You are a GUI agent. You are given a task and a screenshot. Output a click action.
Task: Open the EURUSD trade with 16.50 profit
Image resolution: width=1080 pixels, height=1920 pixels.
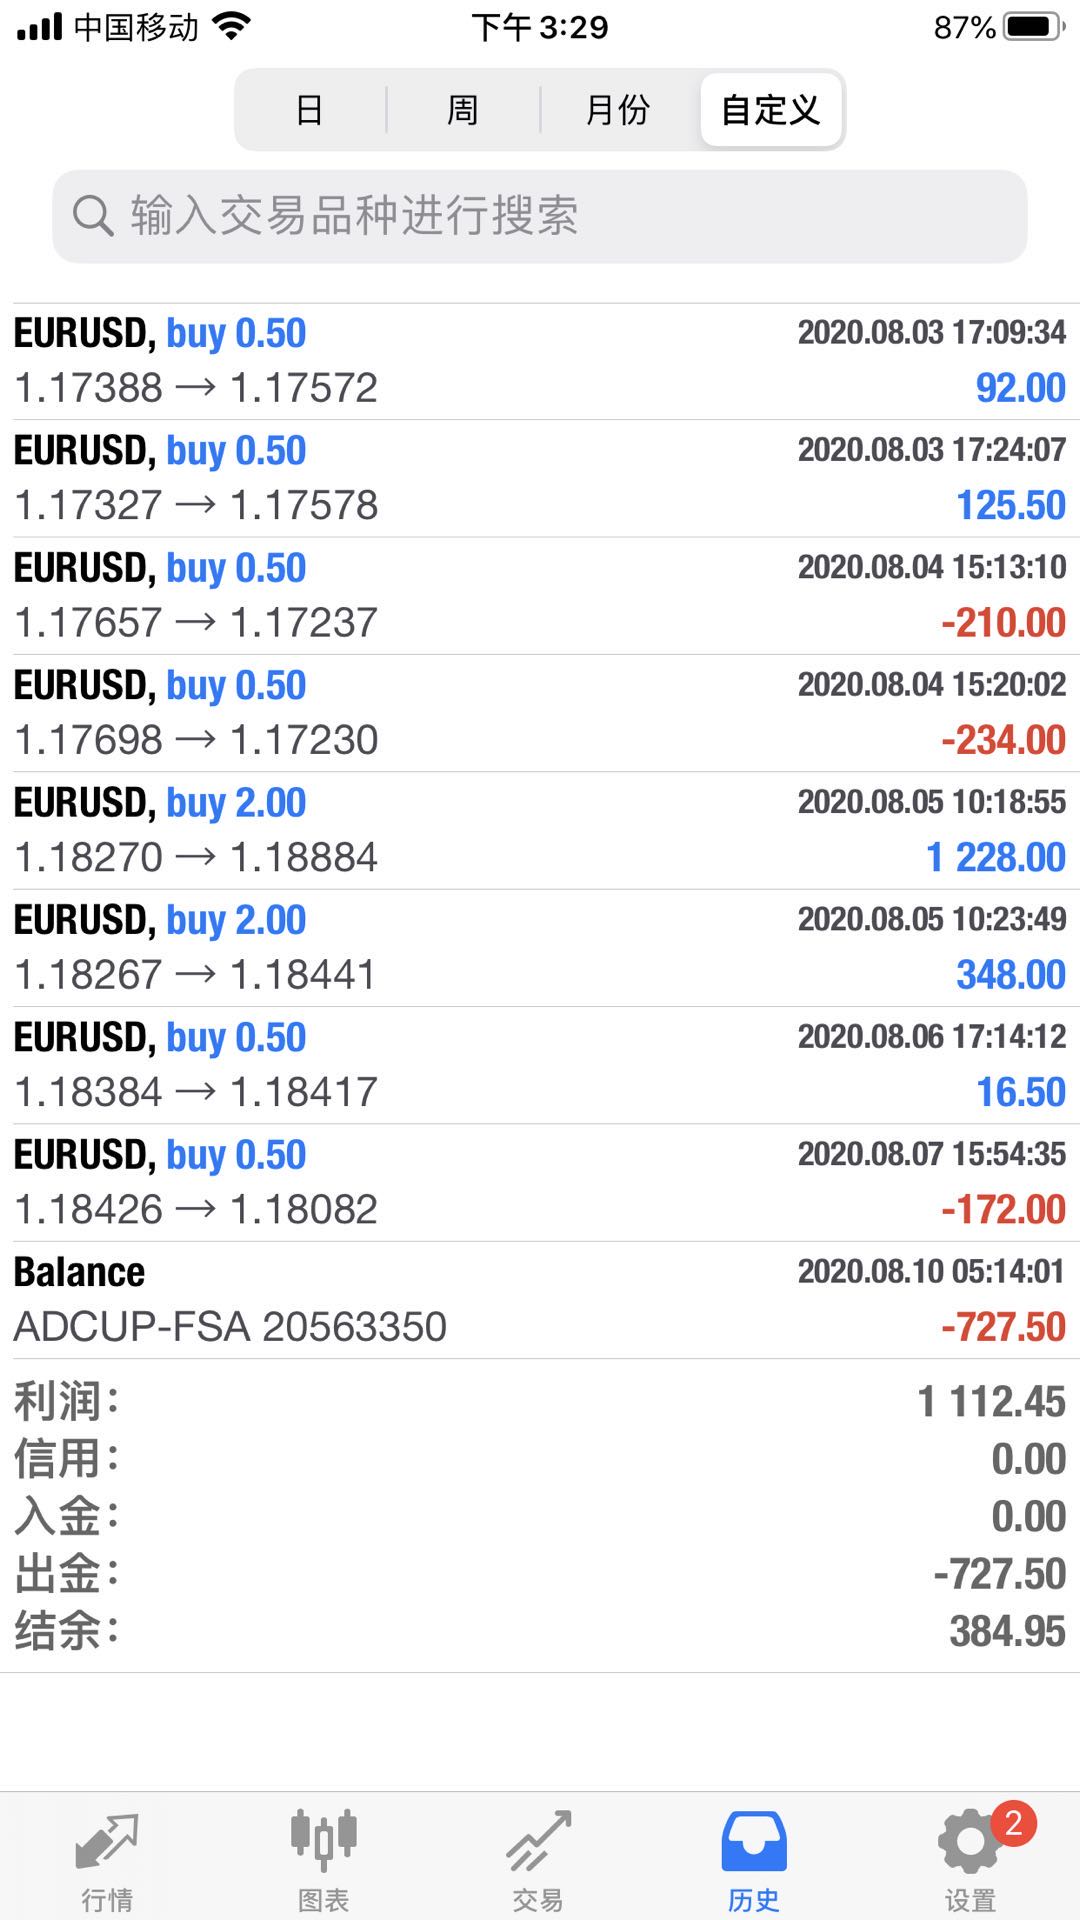(x=540, y=1065)
